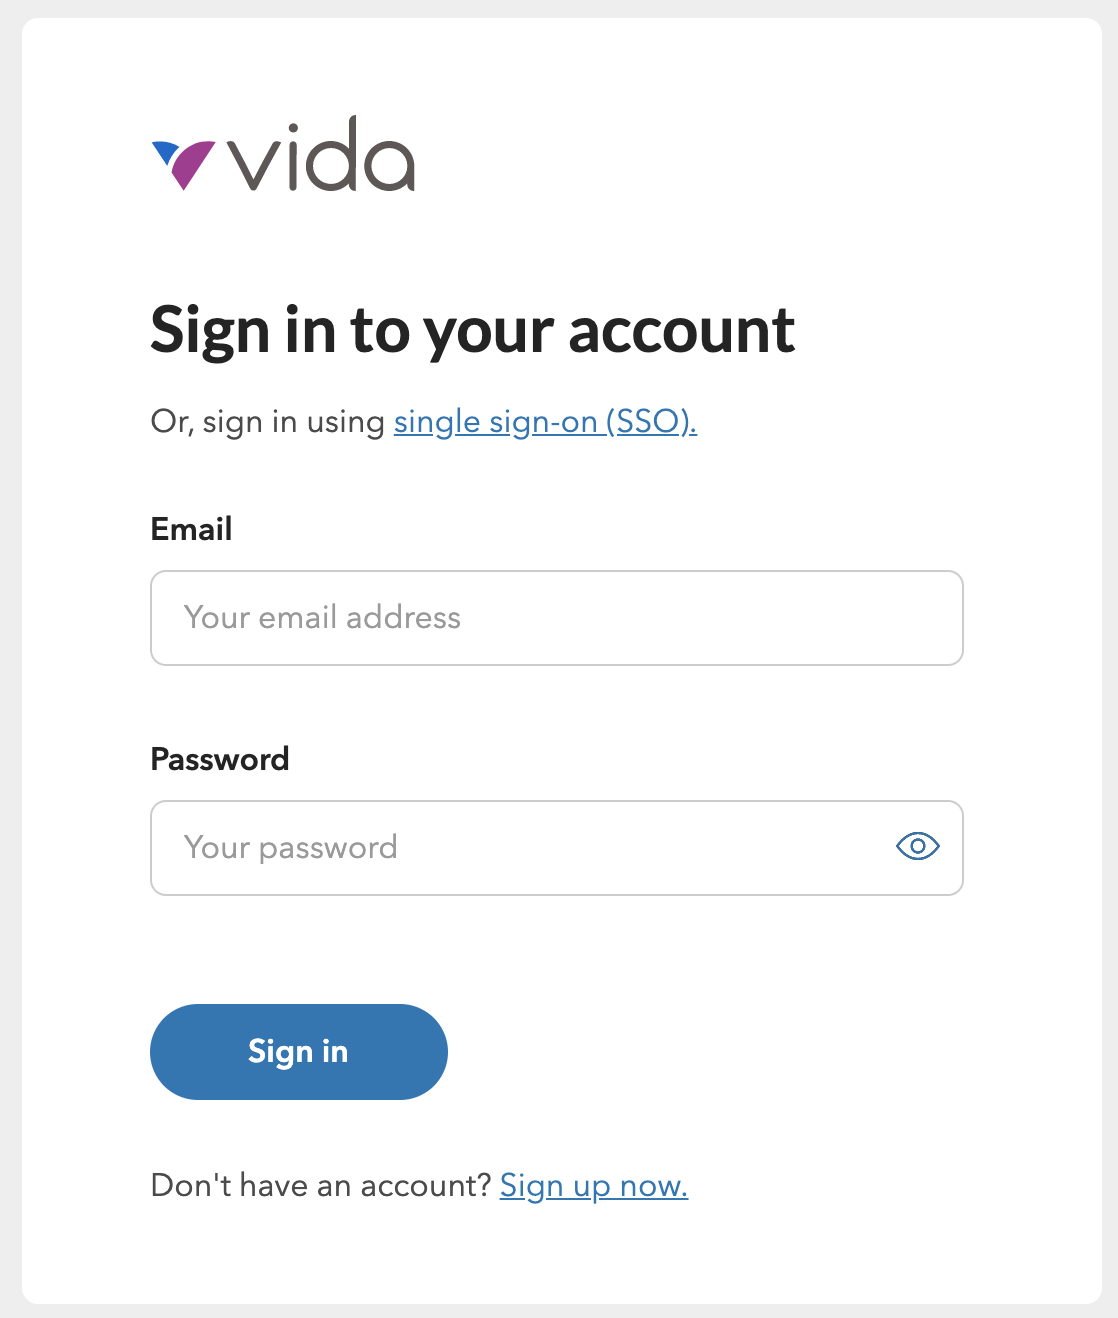The image size is (1118, 1318).
Task: Click the "Your password" placeholder text
Action: point(291,848)
